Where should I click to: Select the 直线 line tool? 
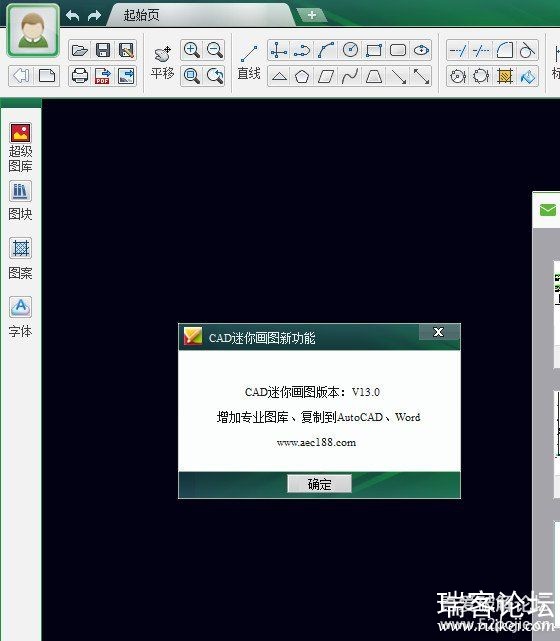pos(249,63)
